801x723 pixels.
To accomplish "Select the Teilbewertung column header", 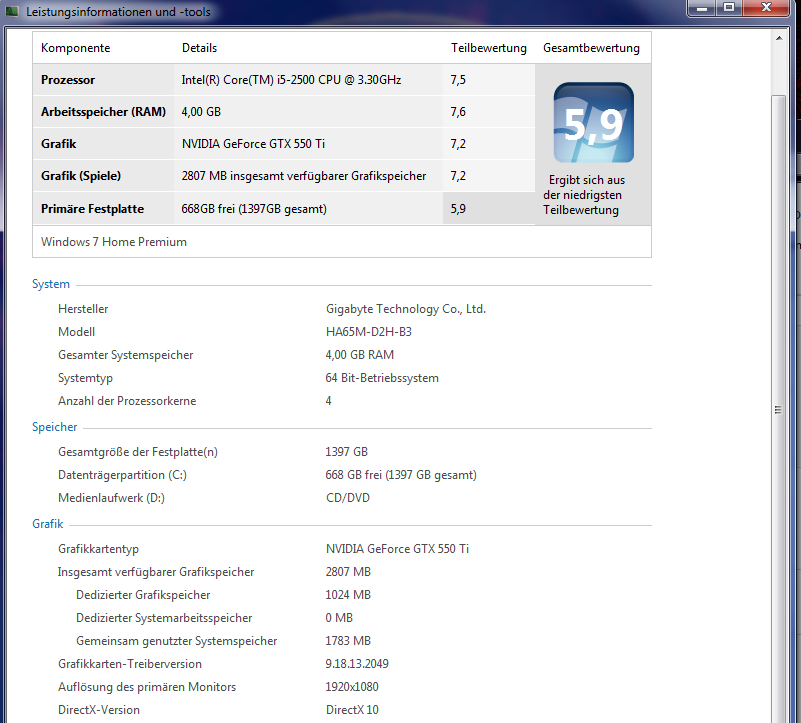I will pos(488,48).
